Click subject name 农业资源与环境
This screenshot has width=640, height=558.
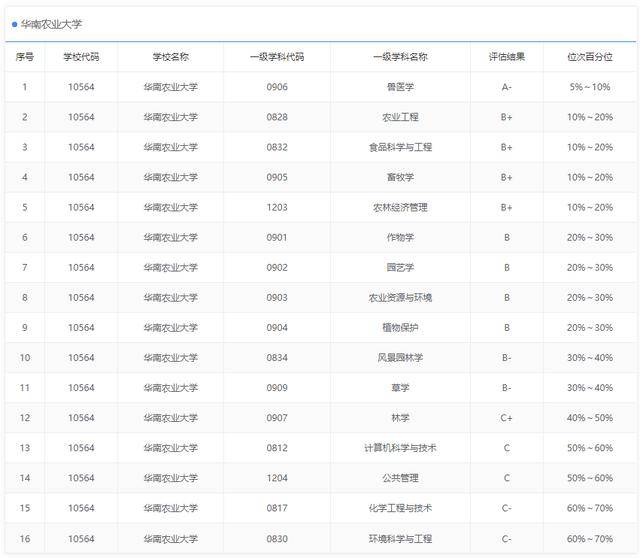coord(400,298)
